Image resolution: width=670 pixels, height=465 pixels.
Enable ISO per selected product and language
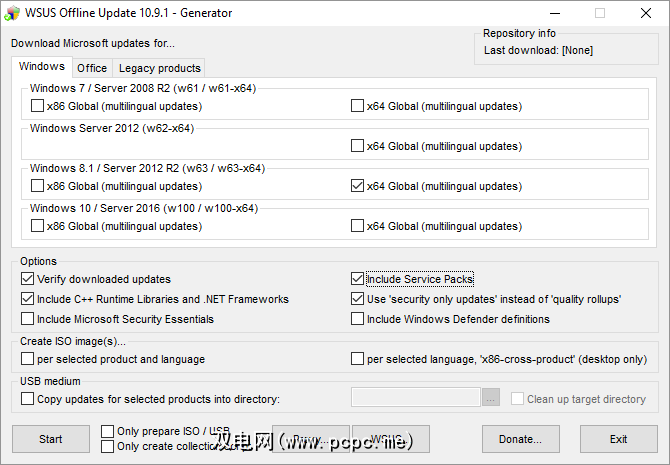tap(28, 359)
